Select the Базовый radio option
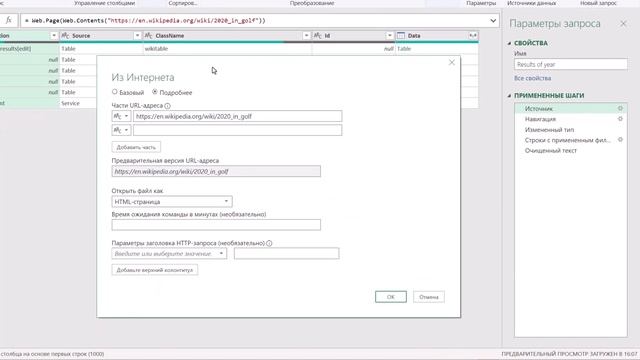This screenshot has width=640, height=360. pyautogui.click(x=115, y=92)
